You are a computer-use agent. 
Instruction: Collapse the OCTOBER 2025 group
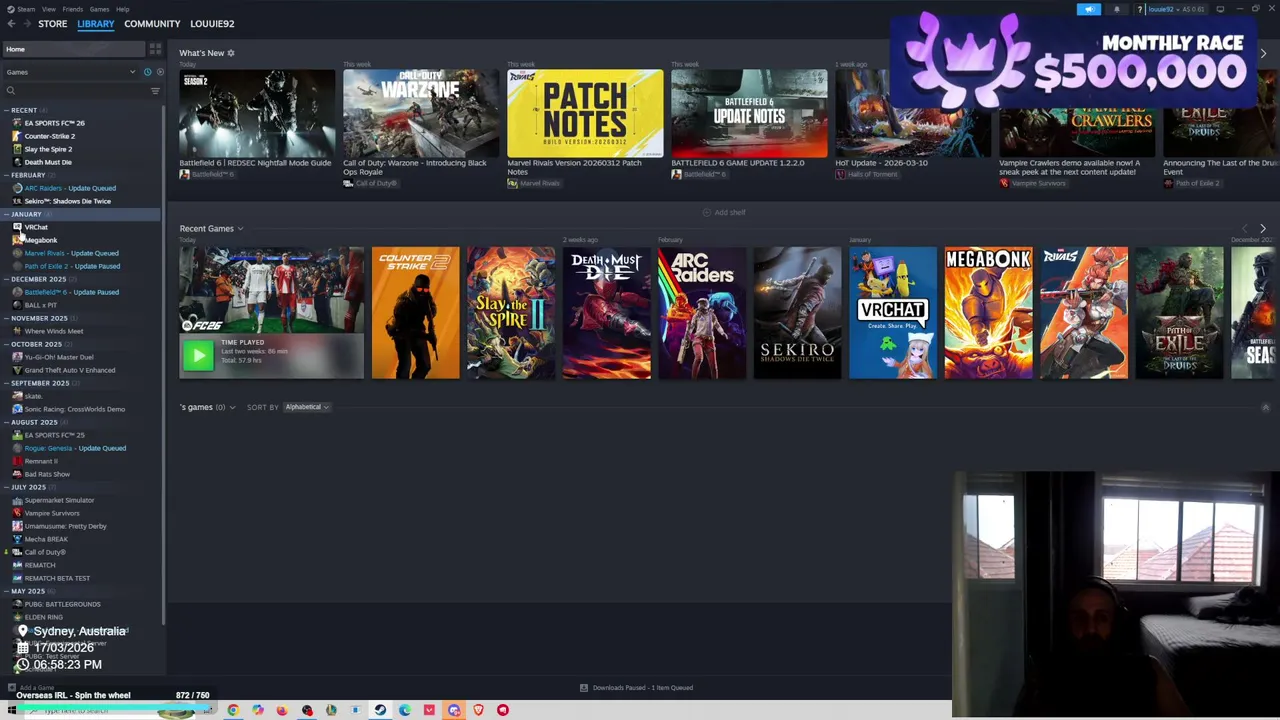point(6,344)
